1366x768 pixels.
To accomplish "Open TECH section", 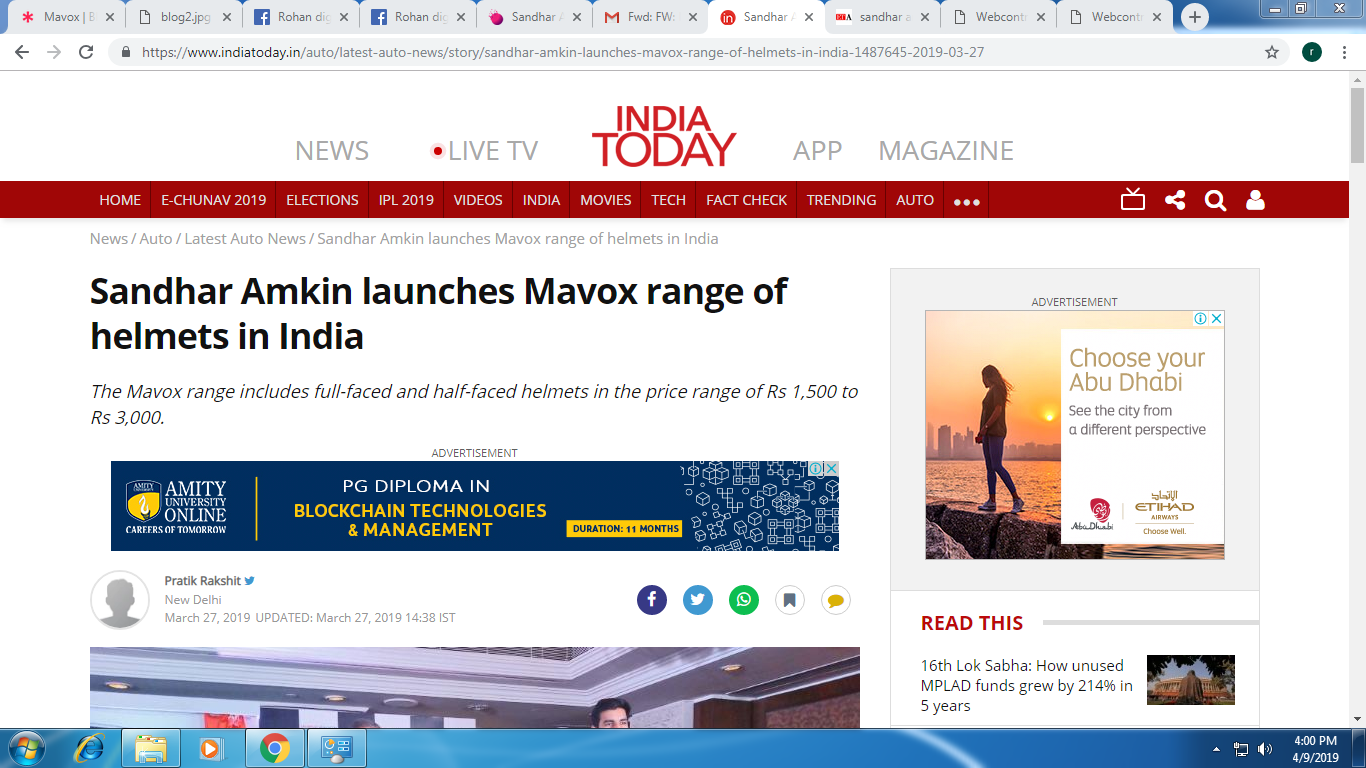I will point(668,200).
